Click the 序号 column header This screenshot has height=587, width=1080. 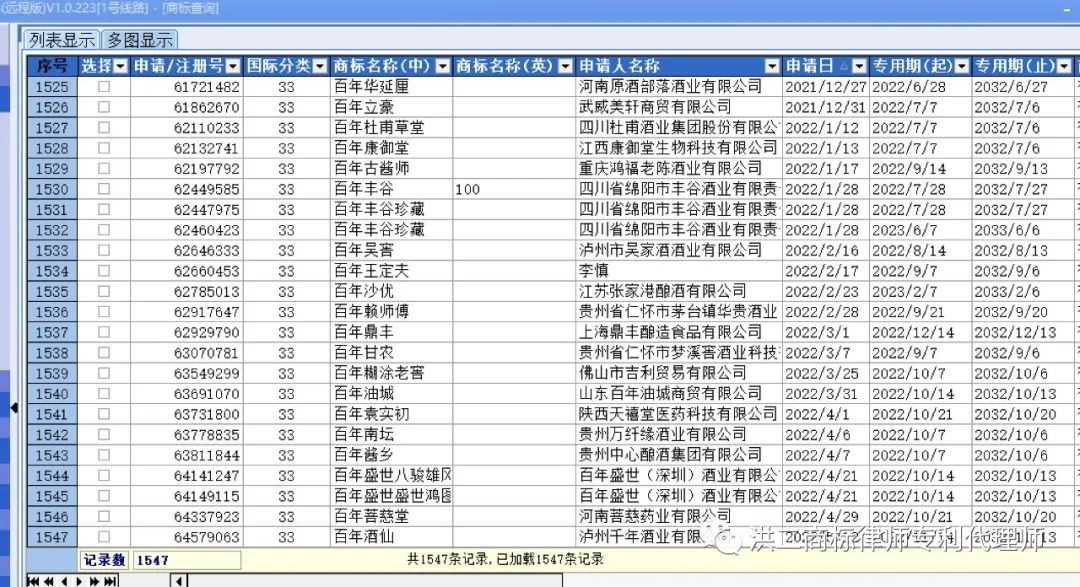coord(52,66)
